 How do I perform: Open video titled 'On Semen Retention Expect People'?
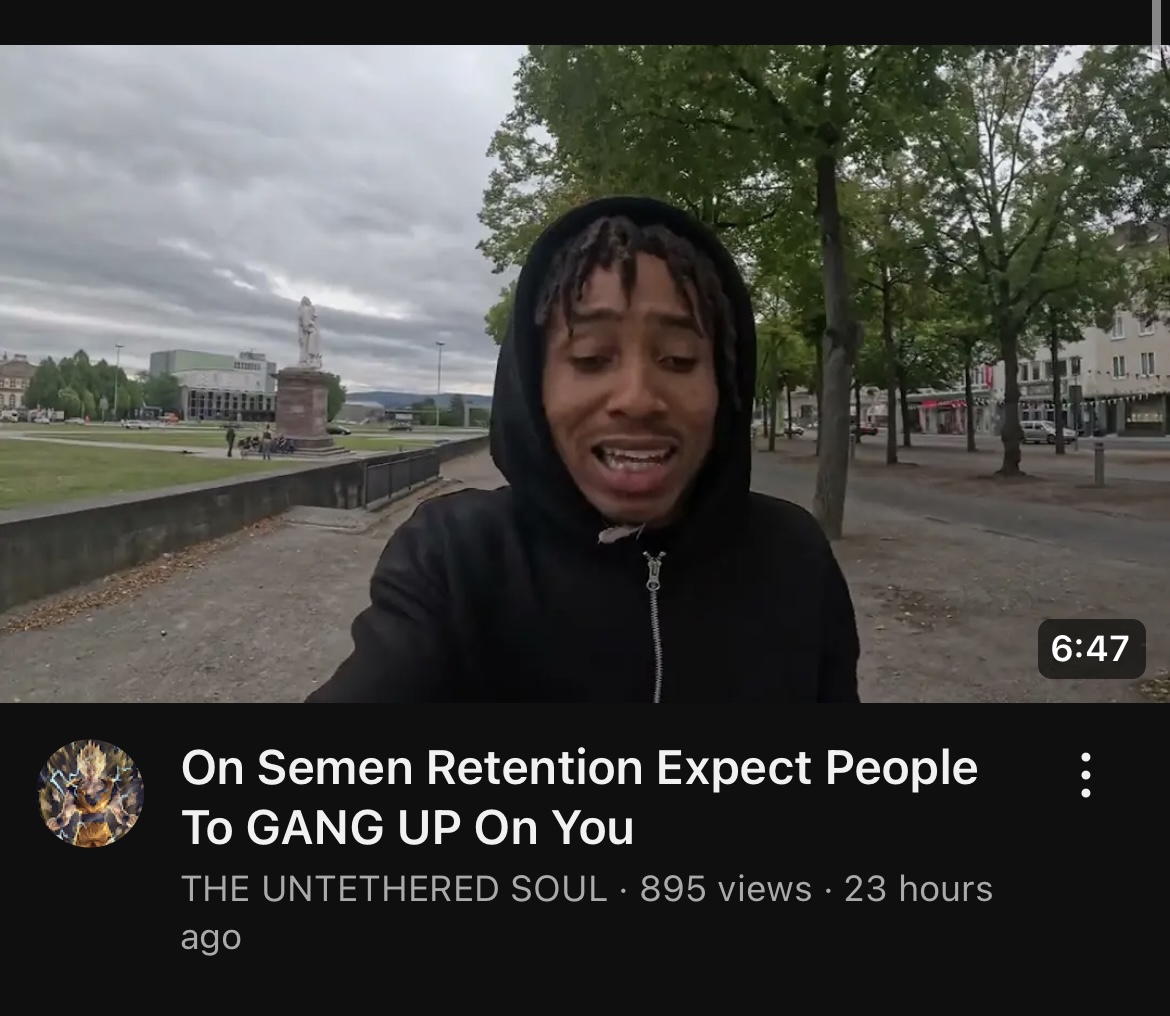(579, 768)
